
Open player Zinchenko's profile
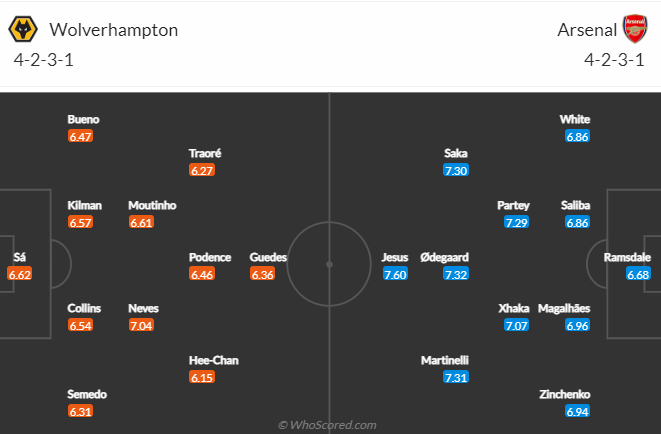[564, 394]
